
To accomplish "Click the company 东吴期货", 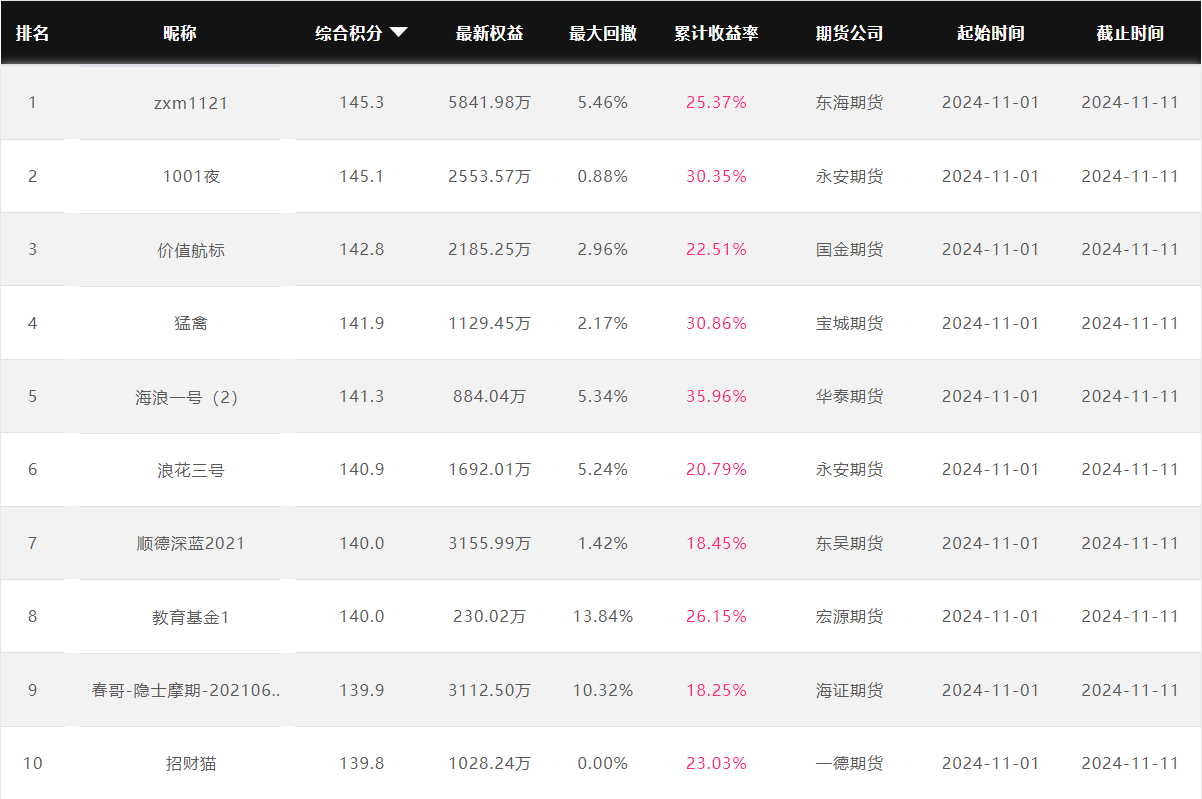I will 850,543.
